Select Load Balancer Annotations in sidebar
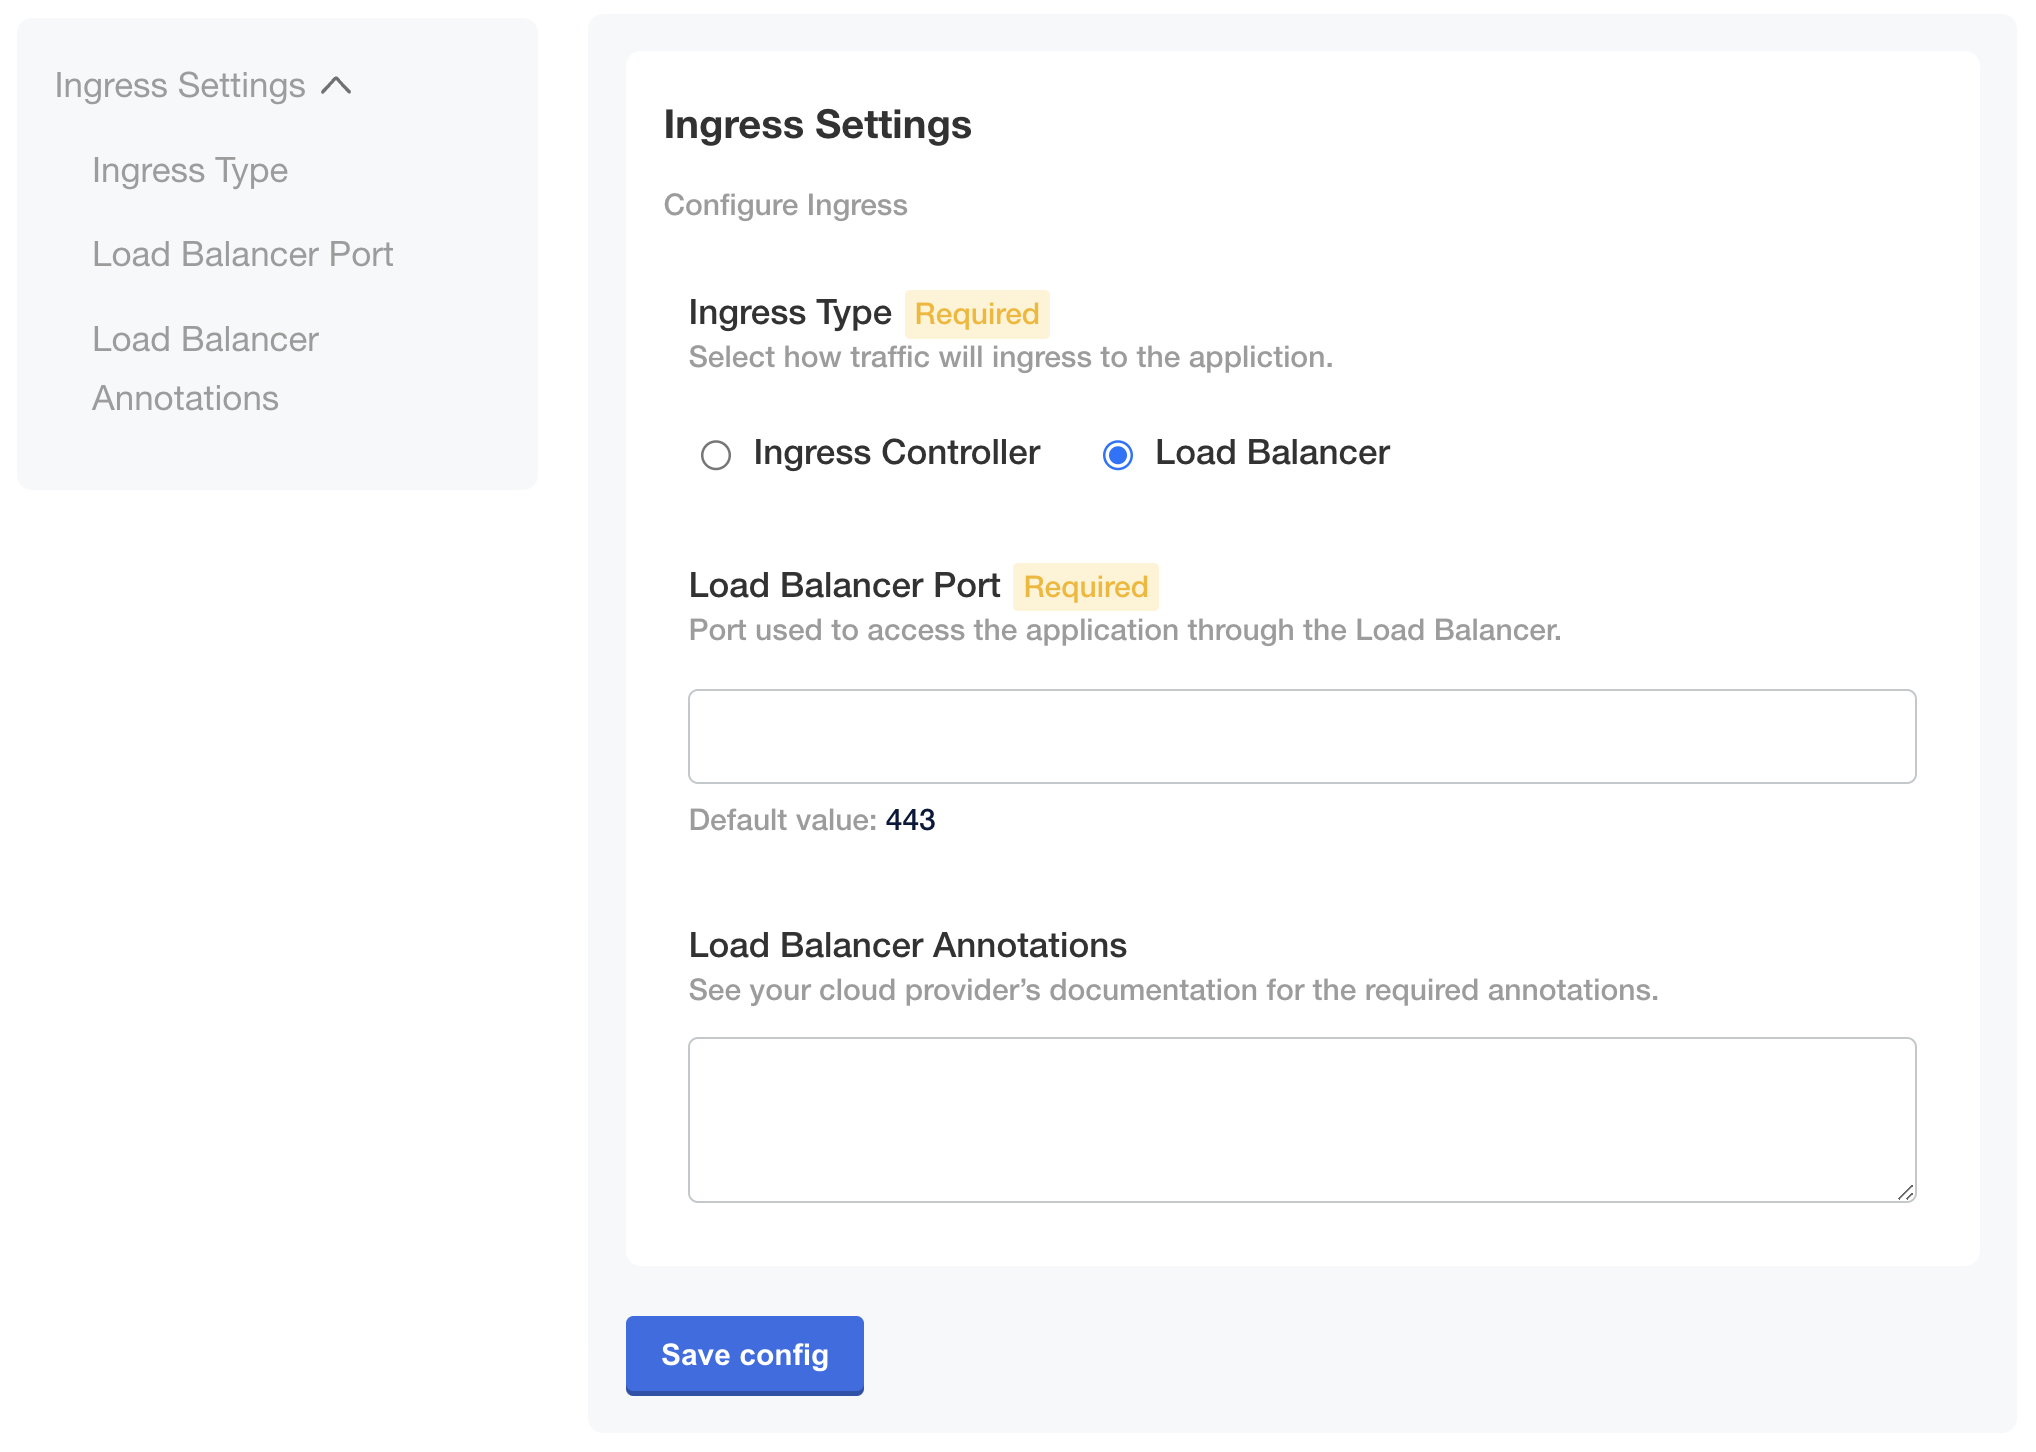The height and width of the screenshot is (1452, 2036). click(x=205, y=368)
